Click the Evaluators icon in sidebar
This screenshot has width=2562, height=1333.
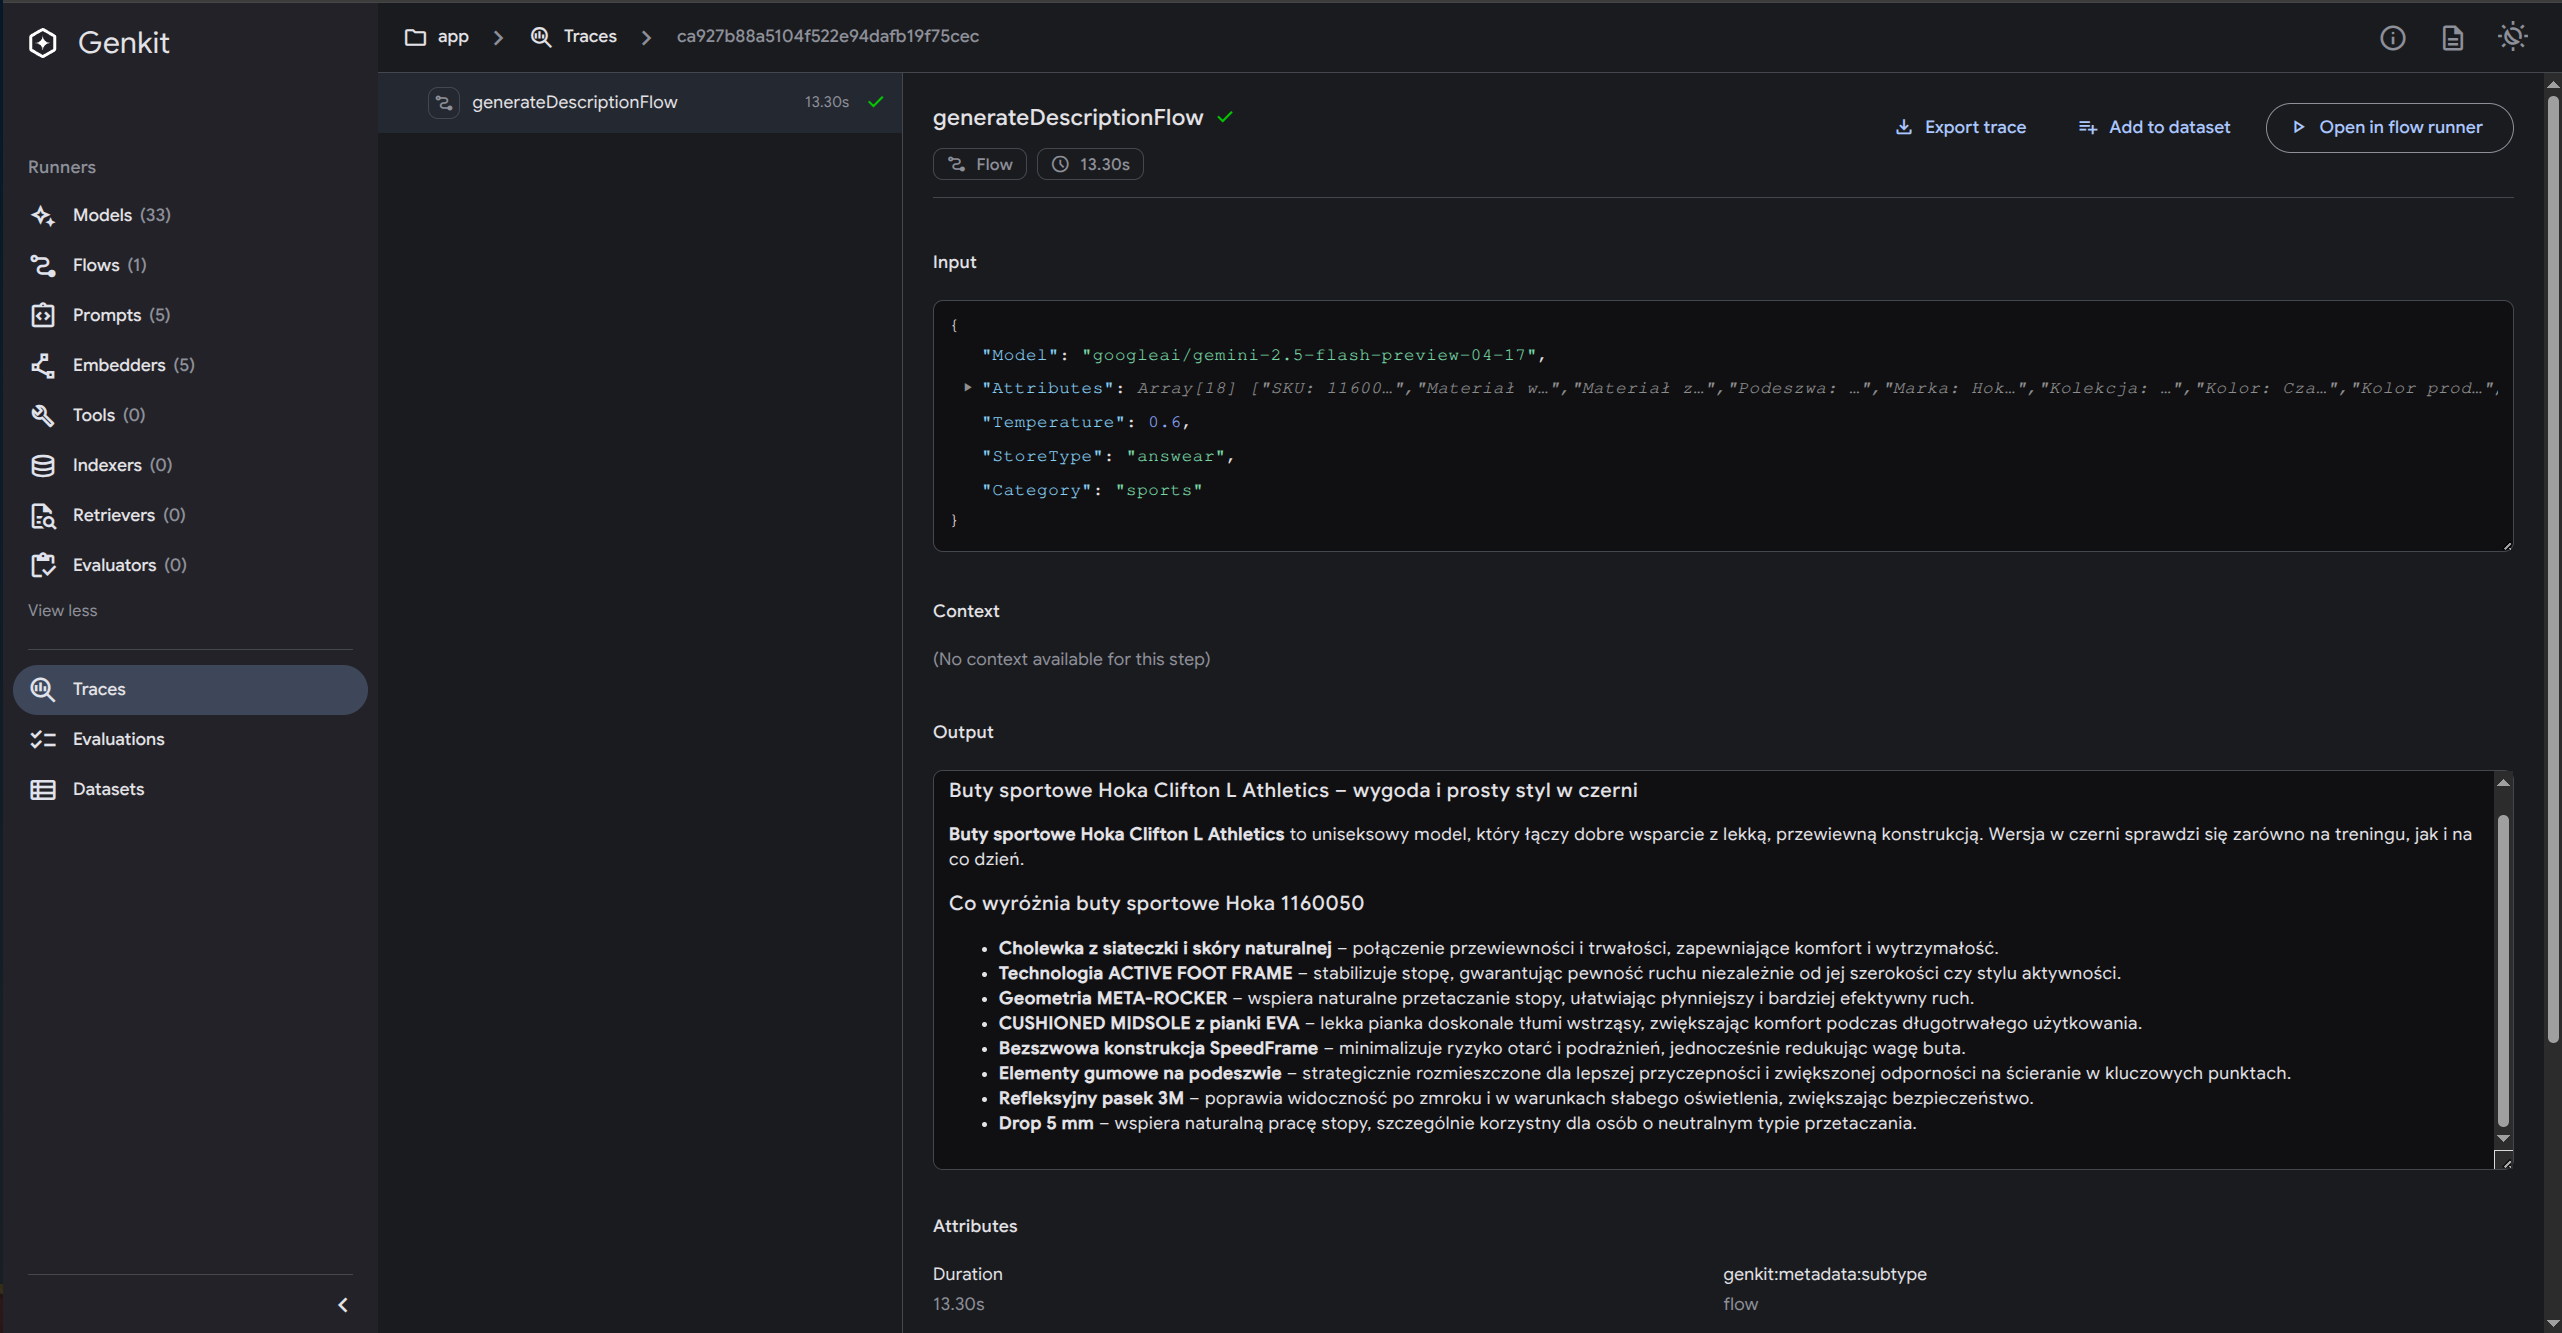[42, 565]
